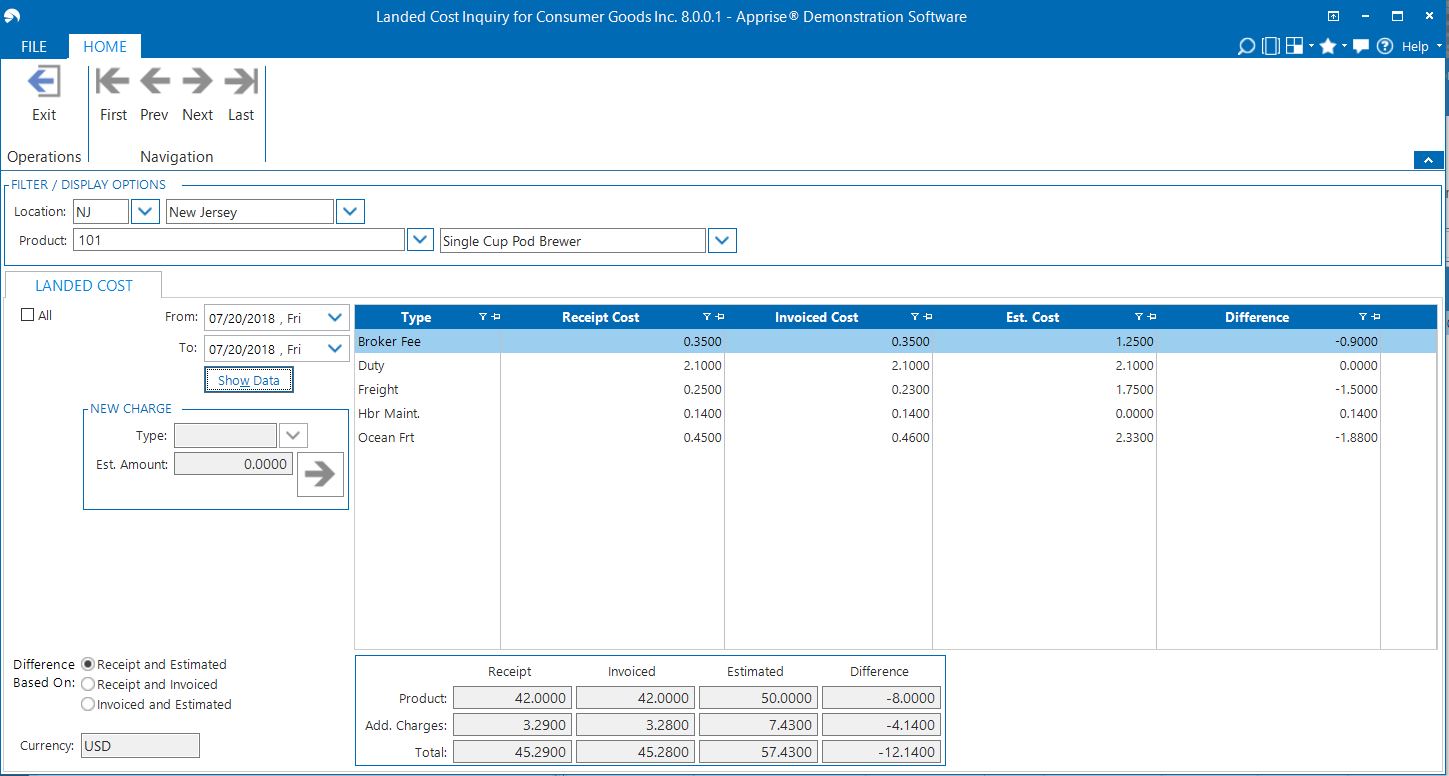
Task: Select Invoiced and Estimated difference option
Action: click(x=88, y=705)
